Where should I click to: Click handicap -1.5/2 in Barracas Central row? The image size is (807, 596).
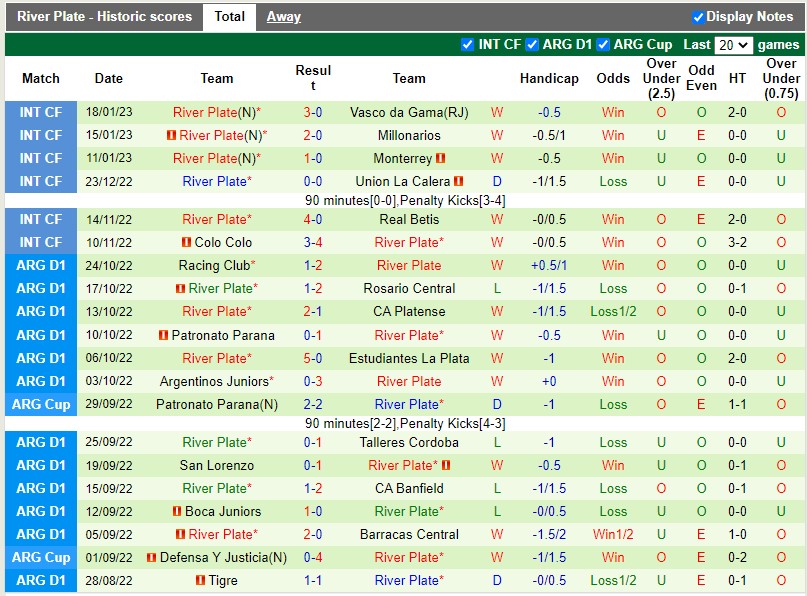[549, 534]
